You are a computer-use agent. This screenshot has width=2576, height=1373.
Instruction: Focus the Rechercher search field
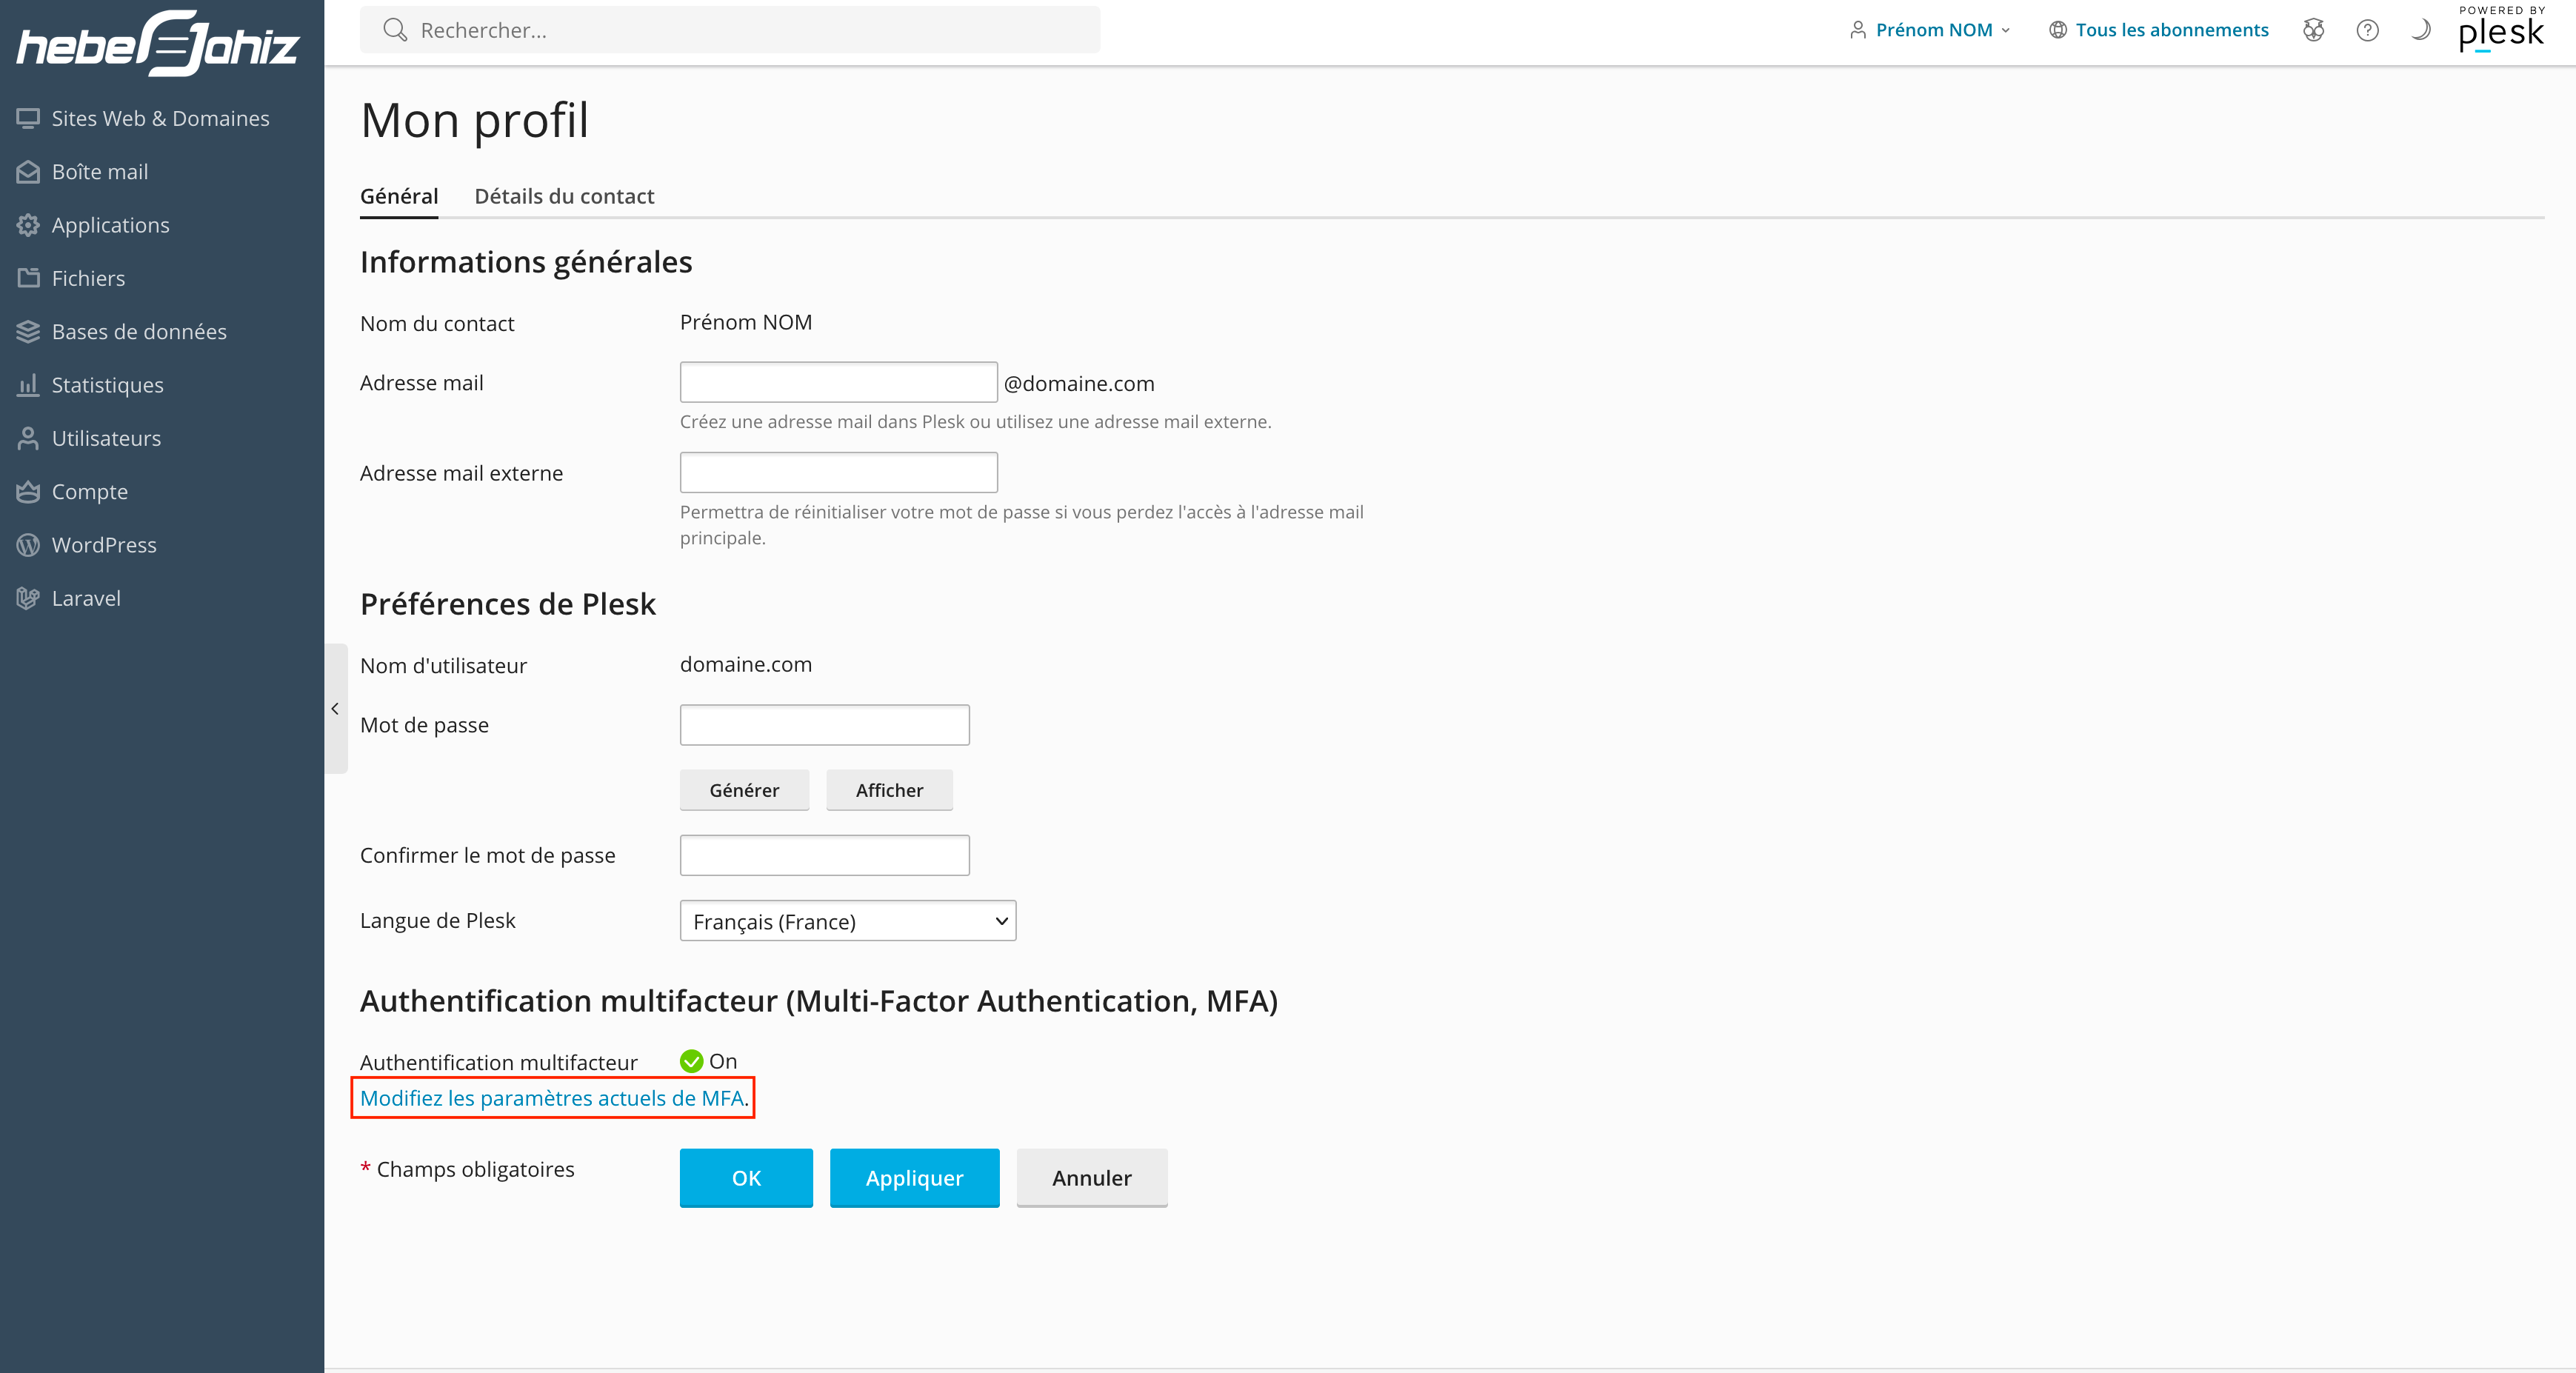click(730, 30)
